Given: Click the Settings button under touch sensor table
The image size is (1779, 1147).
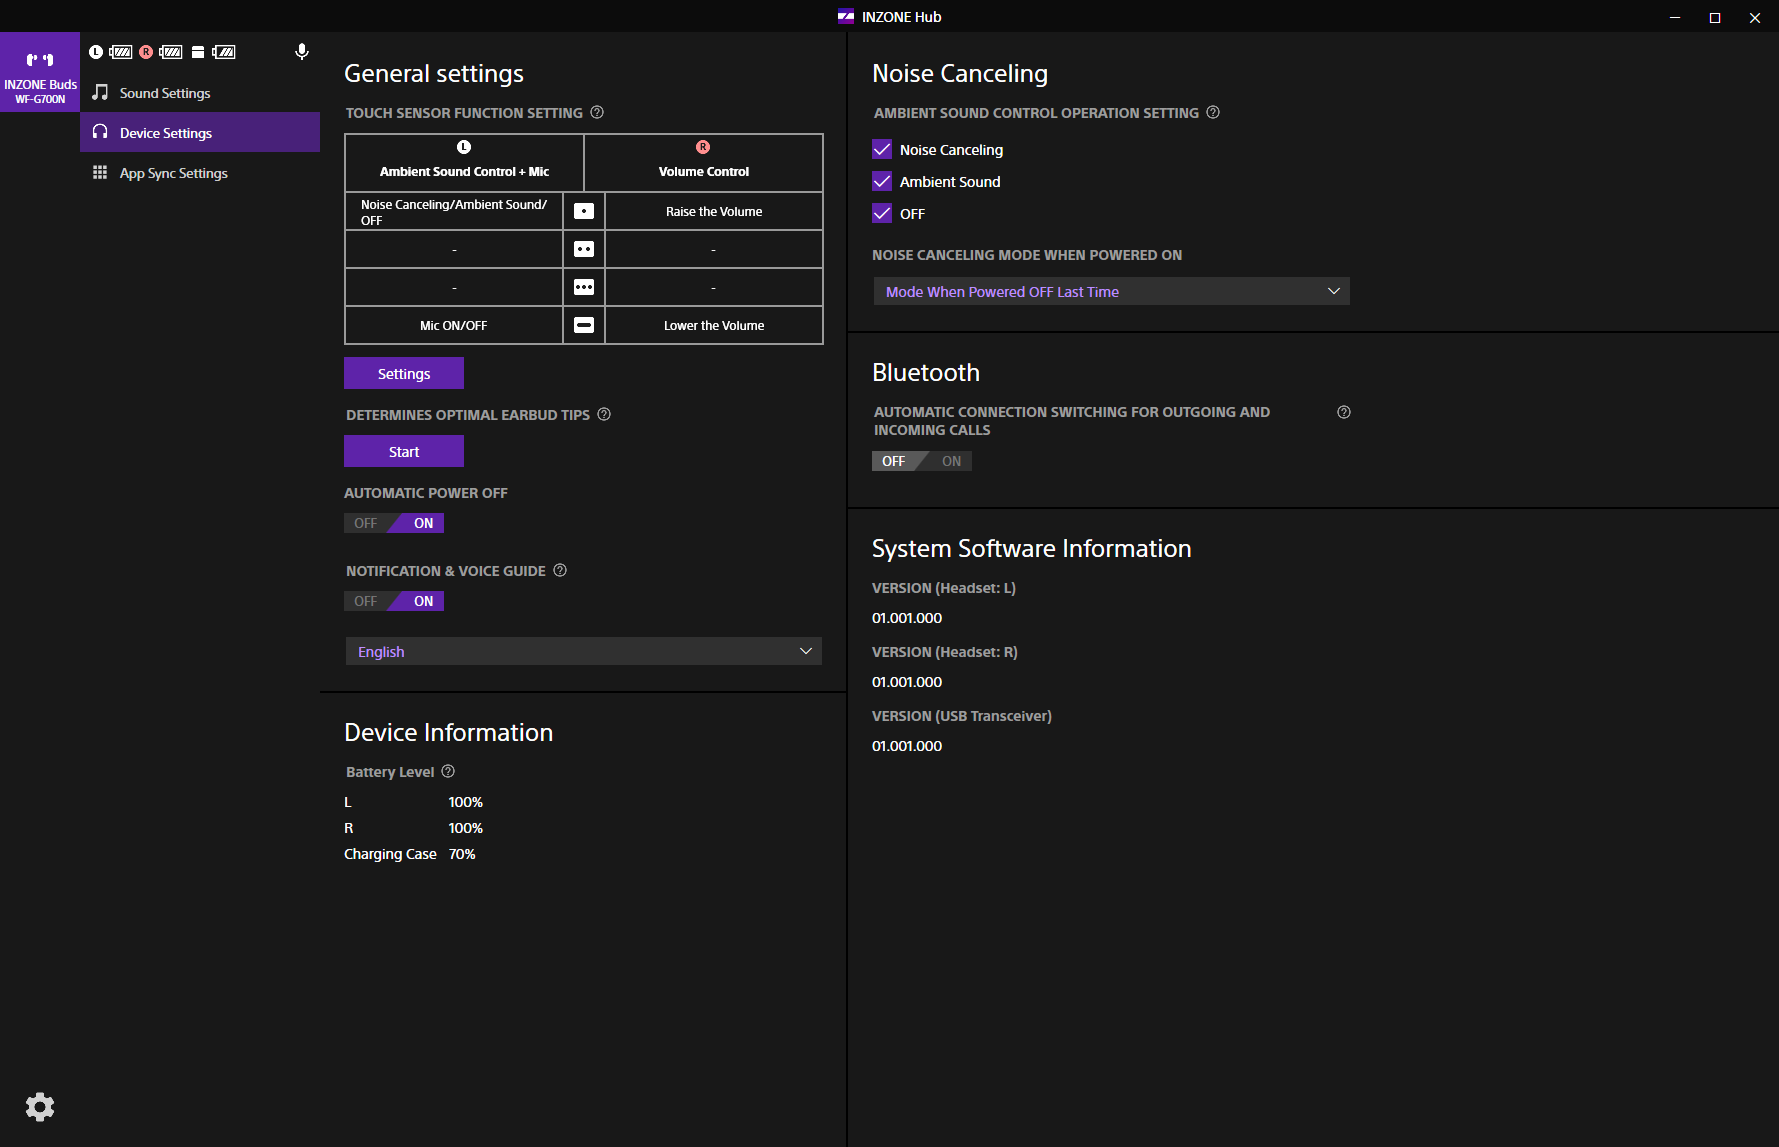Looking at the screenshot, I should [404, 374].
